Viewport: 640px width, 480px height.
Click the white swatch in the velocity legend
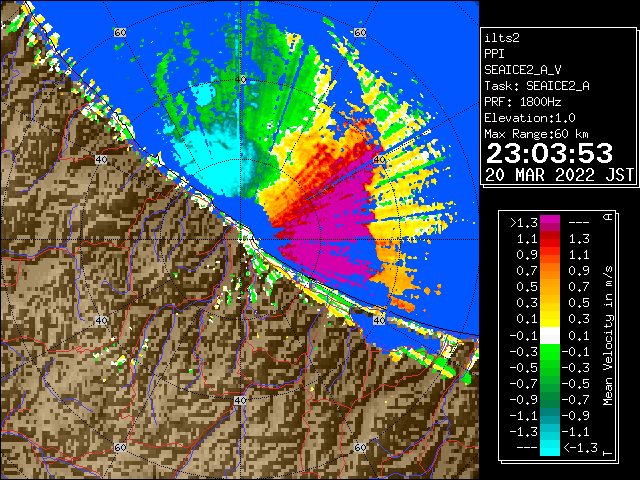coord(550,336)
